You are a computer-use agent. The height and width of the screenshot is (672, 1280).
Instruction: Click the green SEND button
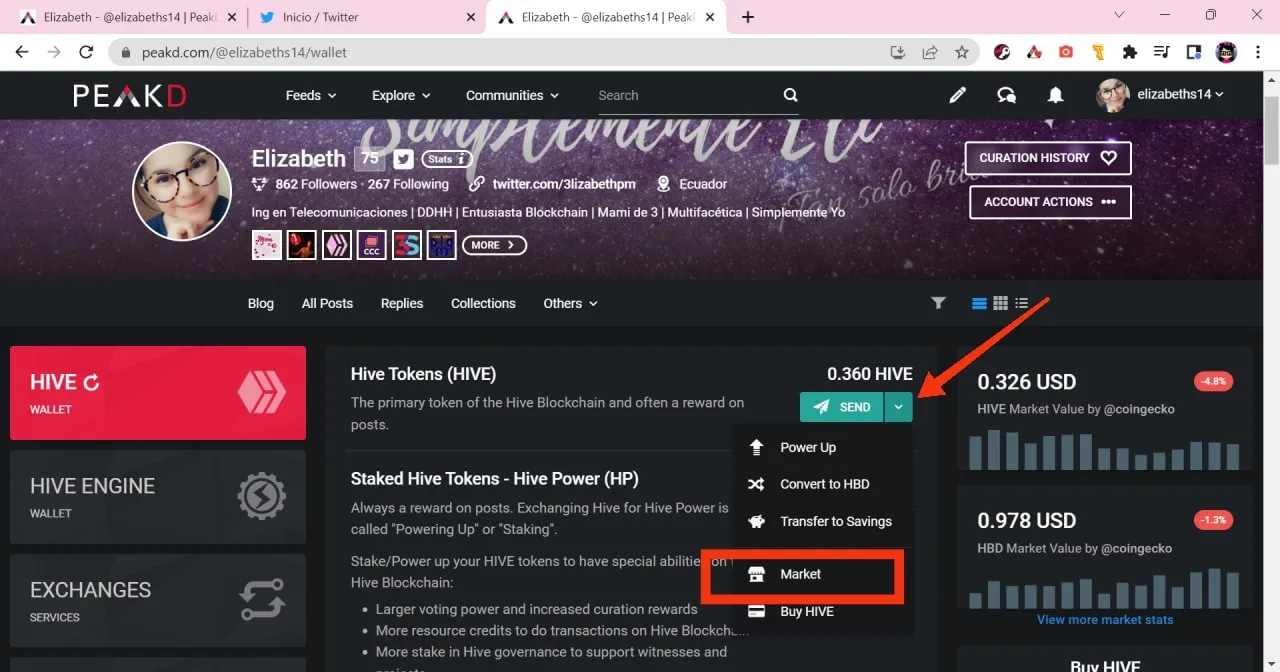tap(842, 407)
